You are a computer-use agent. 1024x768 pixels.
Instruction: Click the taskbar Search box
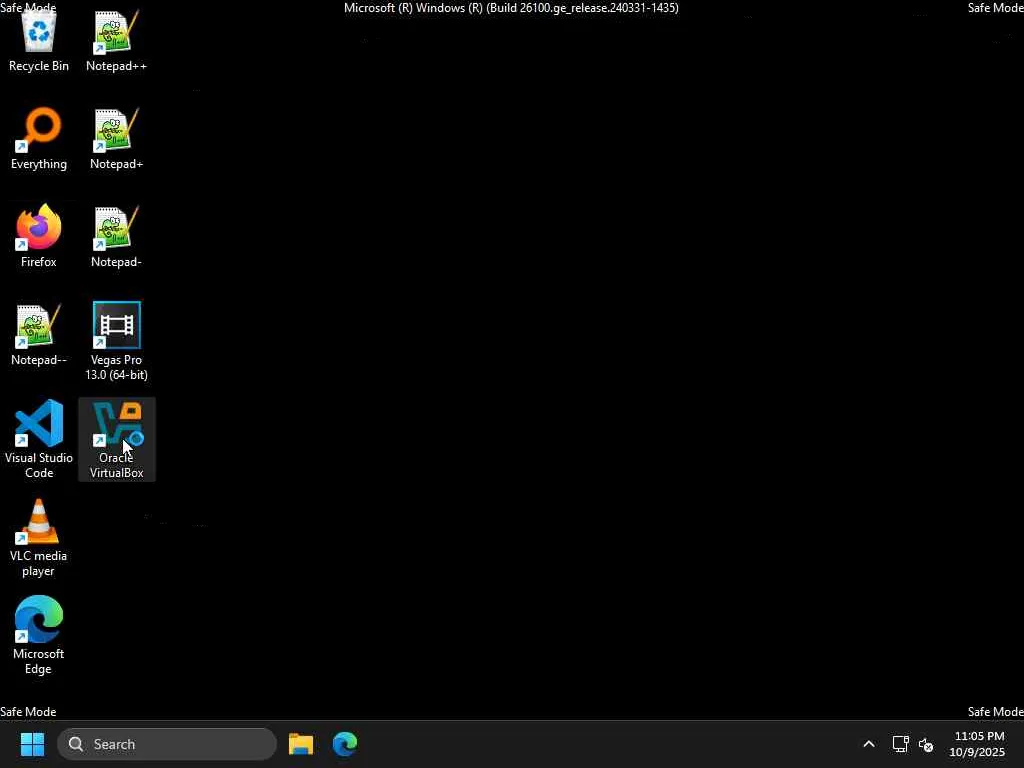pyautogui.click(x=167, y=744)
